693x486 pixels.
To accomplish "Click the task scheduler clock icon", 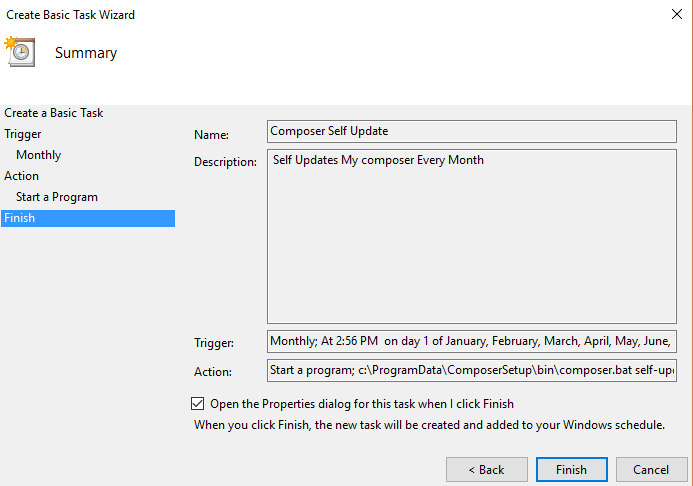I will [x=20, y=51].
